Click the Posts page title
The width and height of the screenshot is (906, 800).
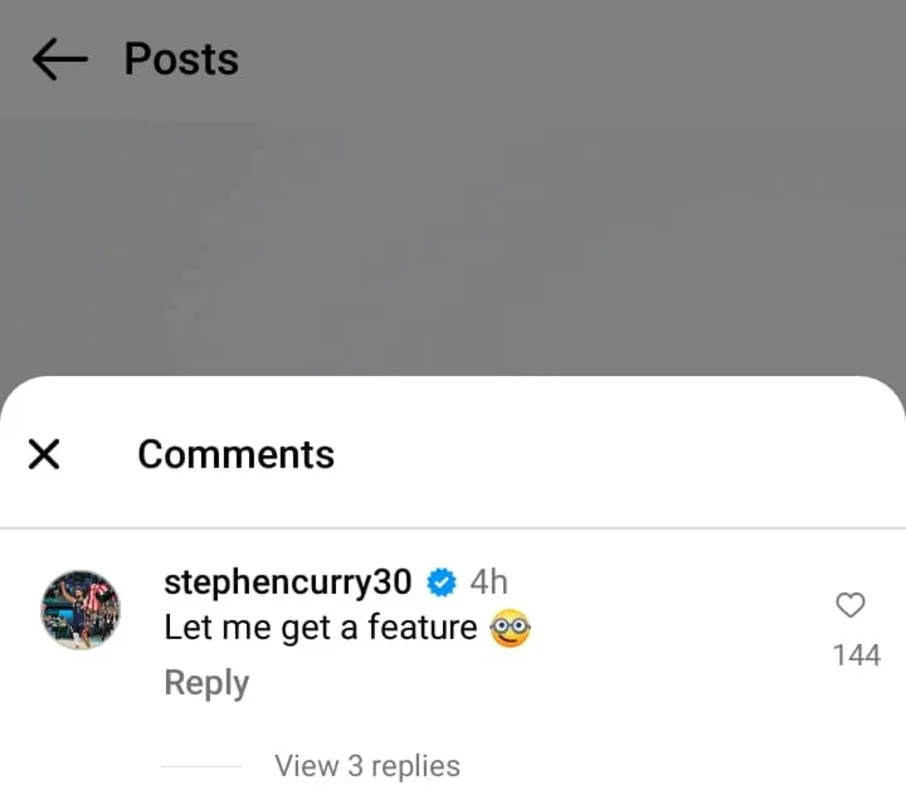click(181, 59)
